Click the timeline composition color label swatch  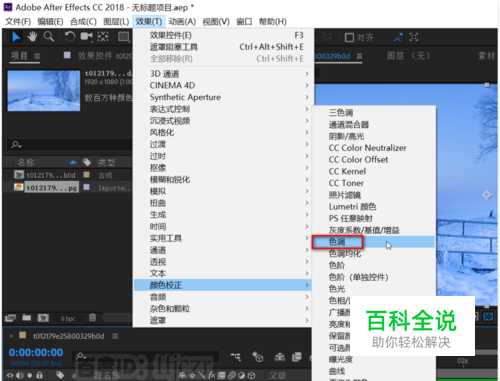[x=23, y=335]
